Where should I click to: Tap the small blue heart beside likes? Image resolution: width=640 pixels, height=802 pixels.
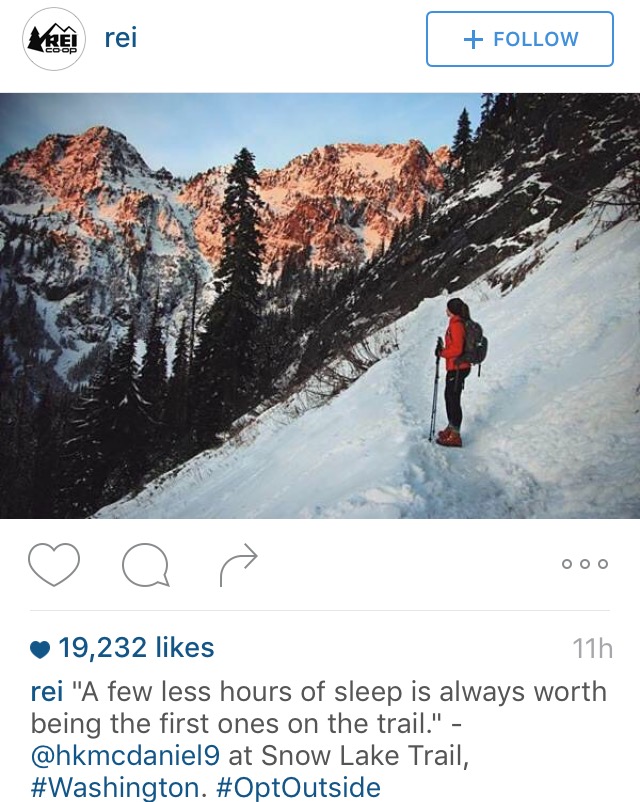(x=40, y=649)
